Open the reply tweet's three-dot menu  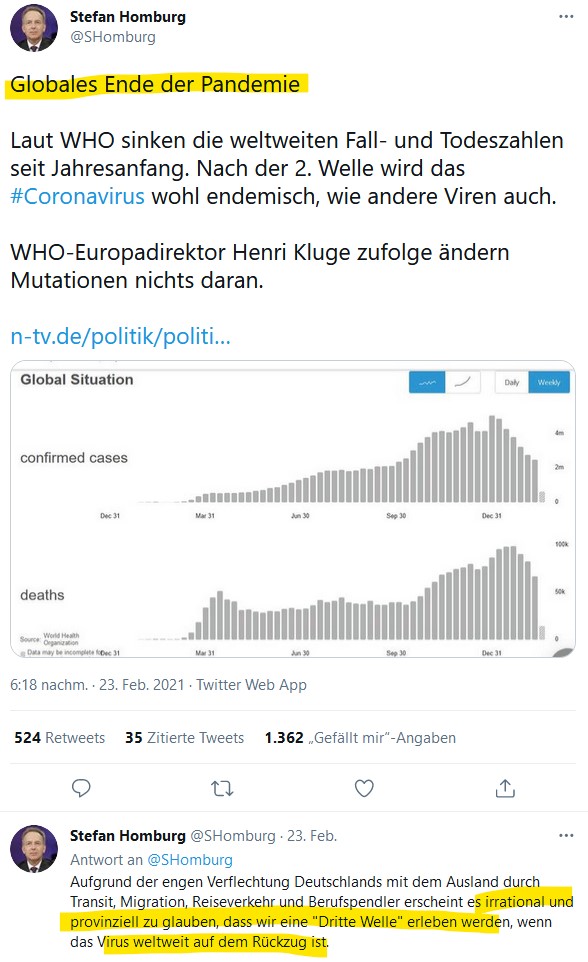pos(566,836)
